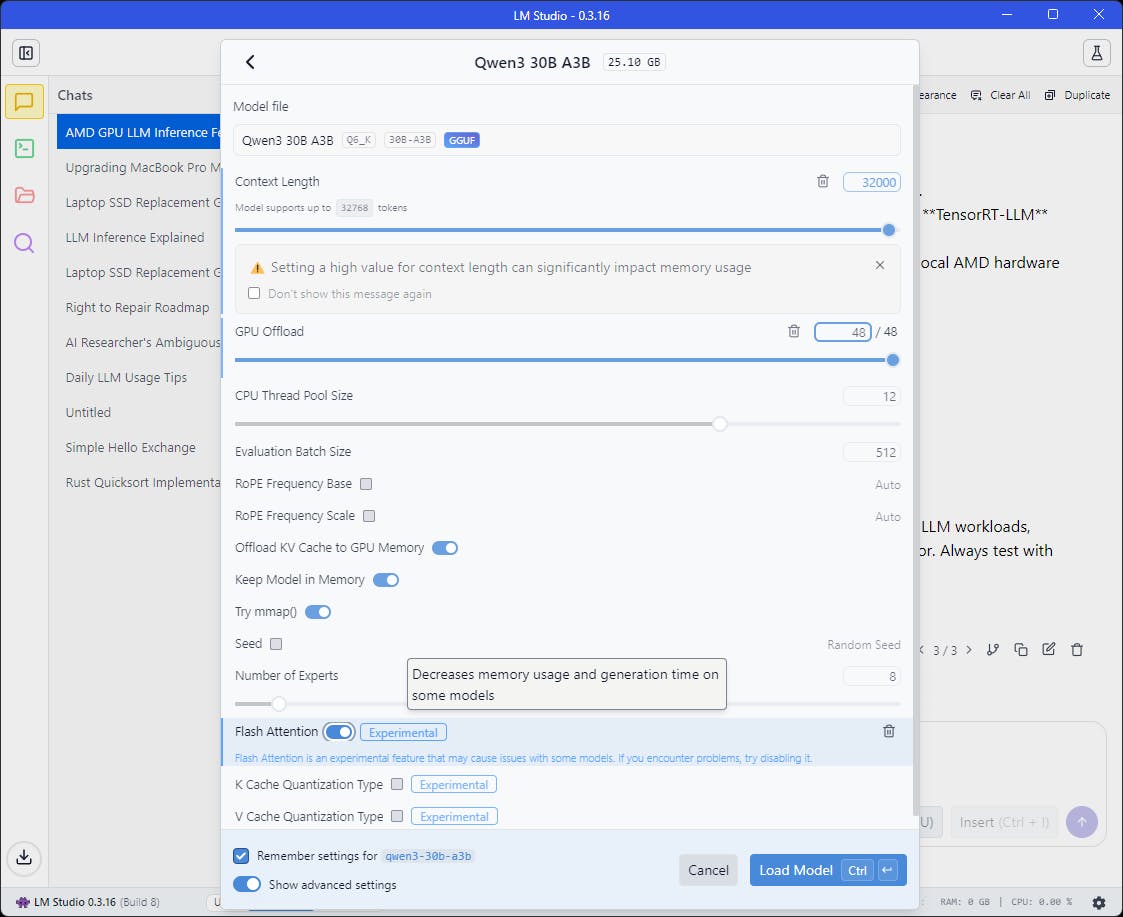Click the Evaluation Batch Size field
The height and width of the screenshot is (917, 1123).
coord(872,452)
